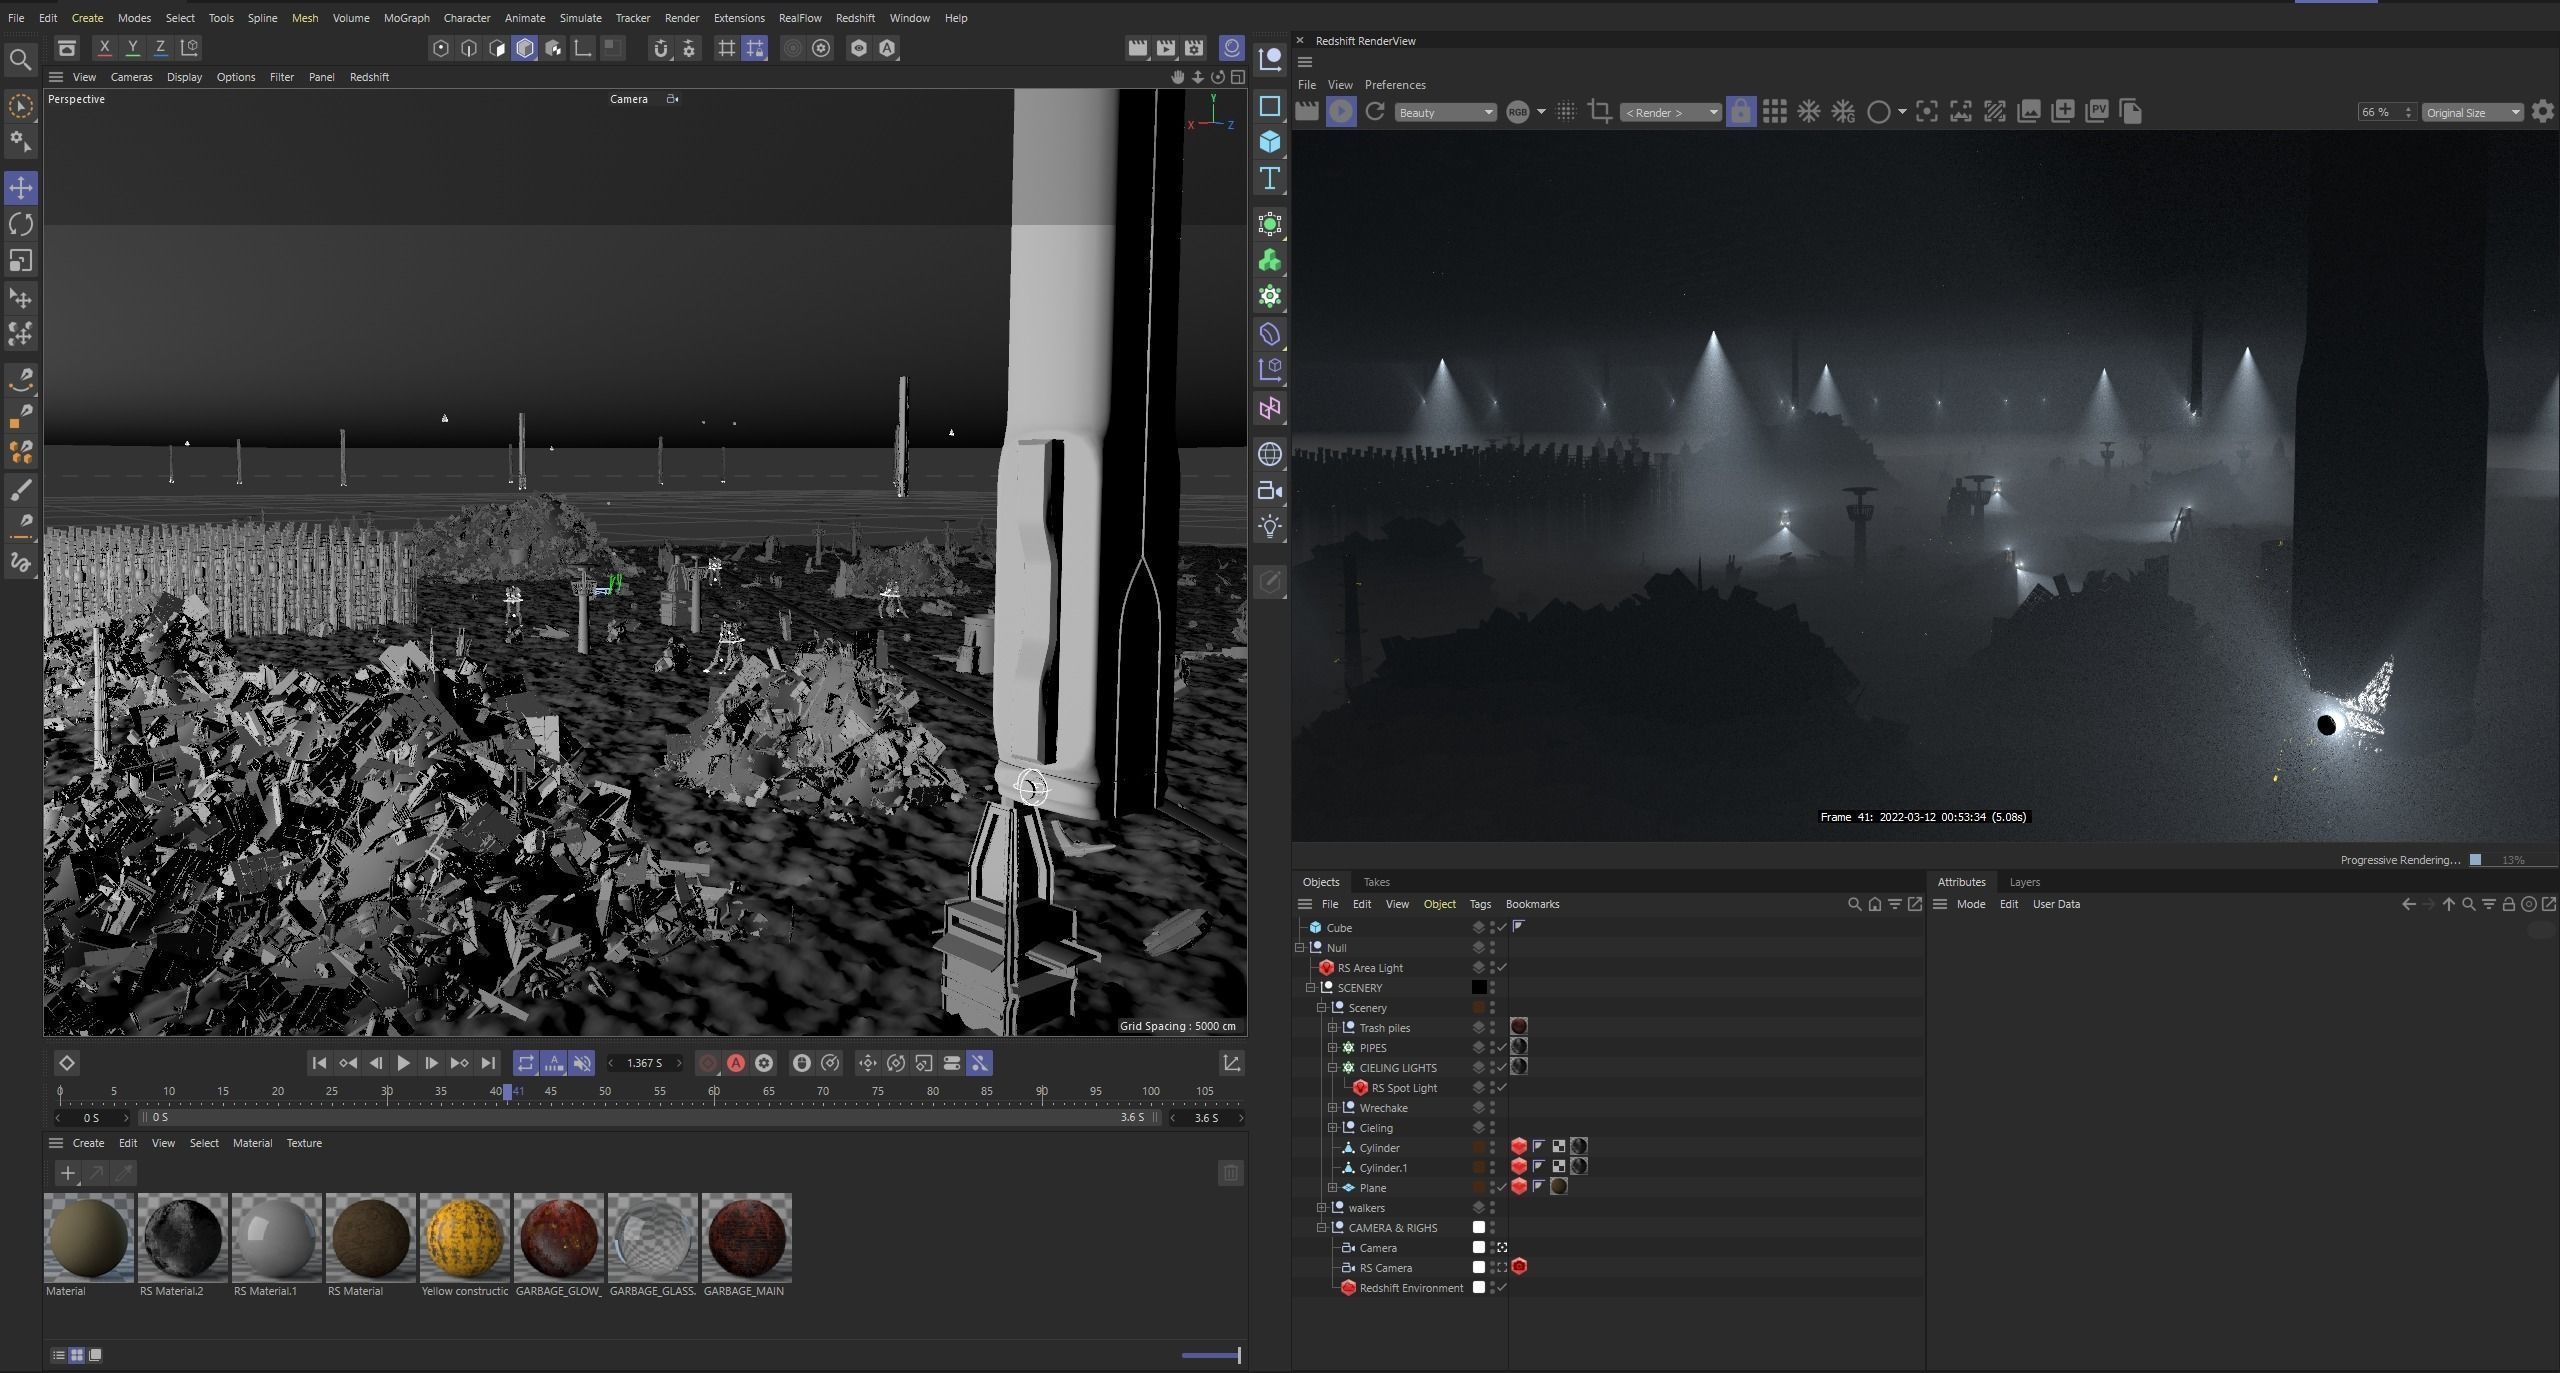Add a Light object from side palette
The width and height of the screenshot is (2560, 1373).
[x=1270, y=526]
